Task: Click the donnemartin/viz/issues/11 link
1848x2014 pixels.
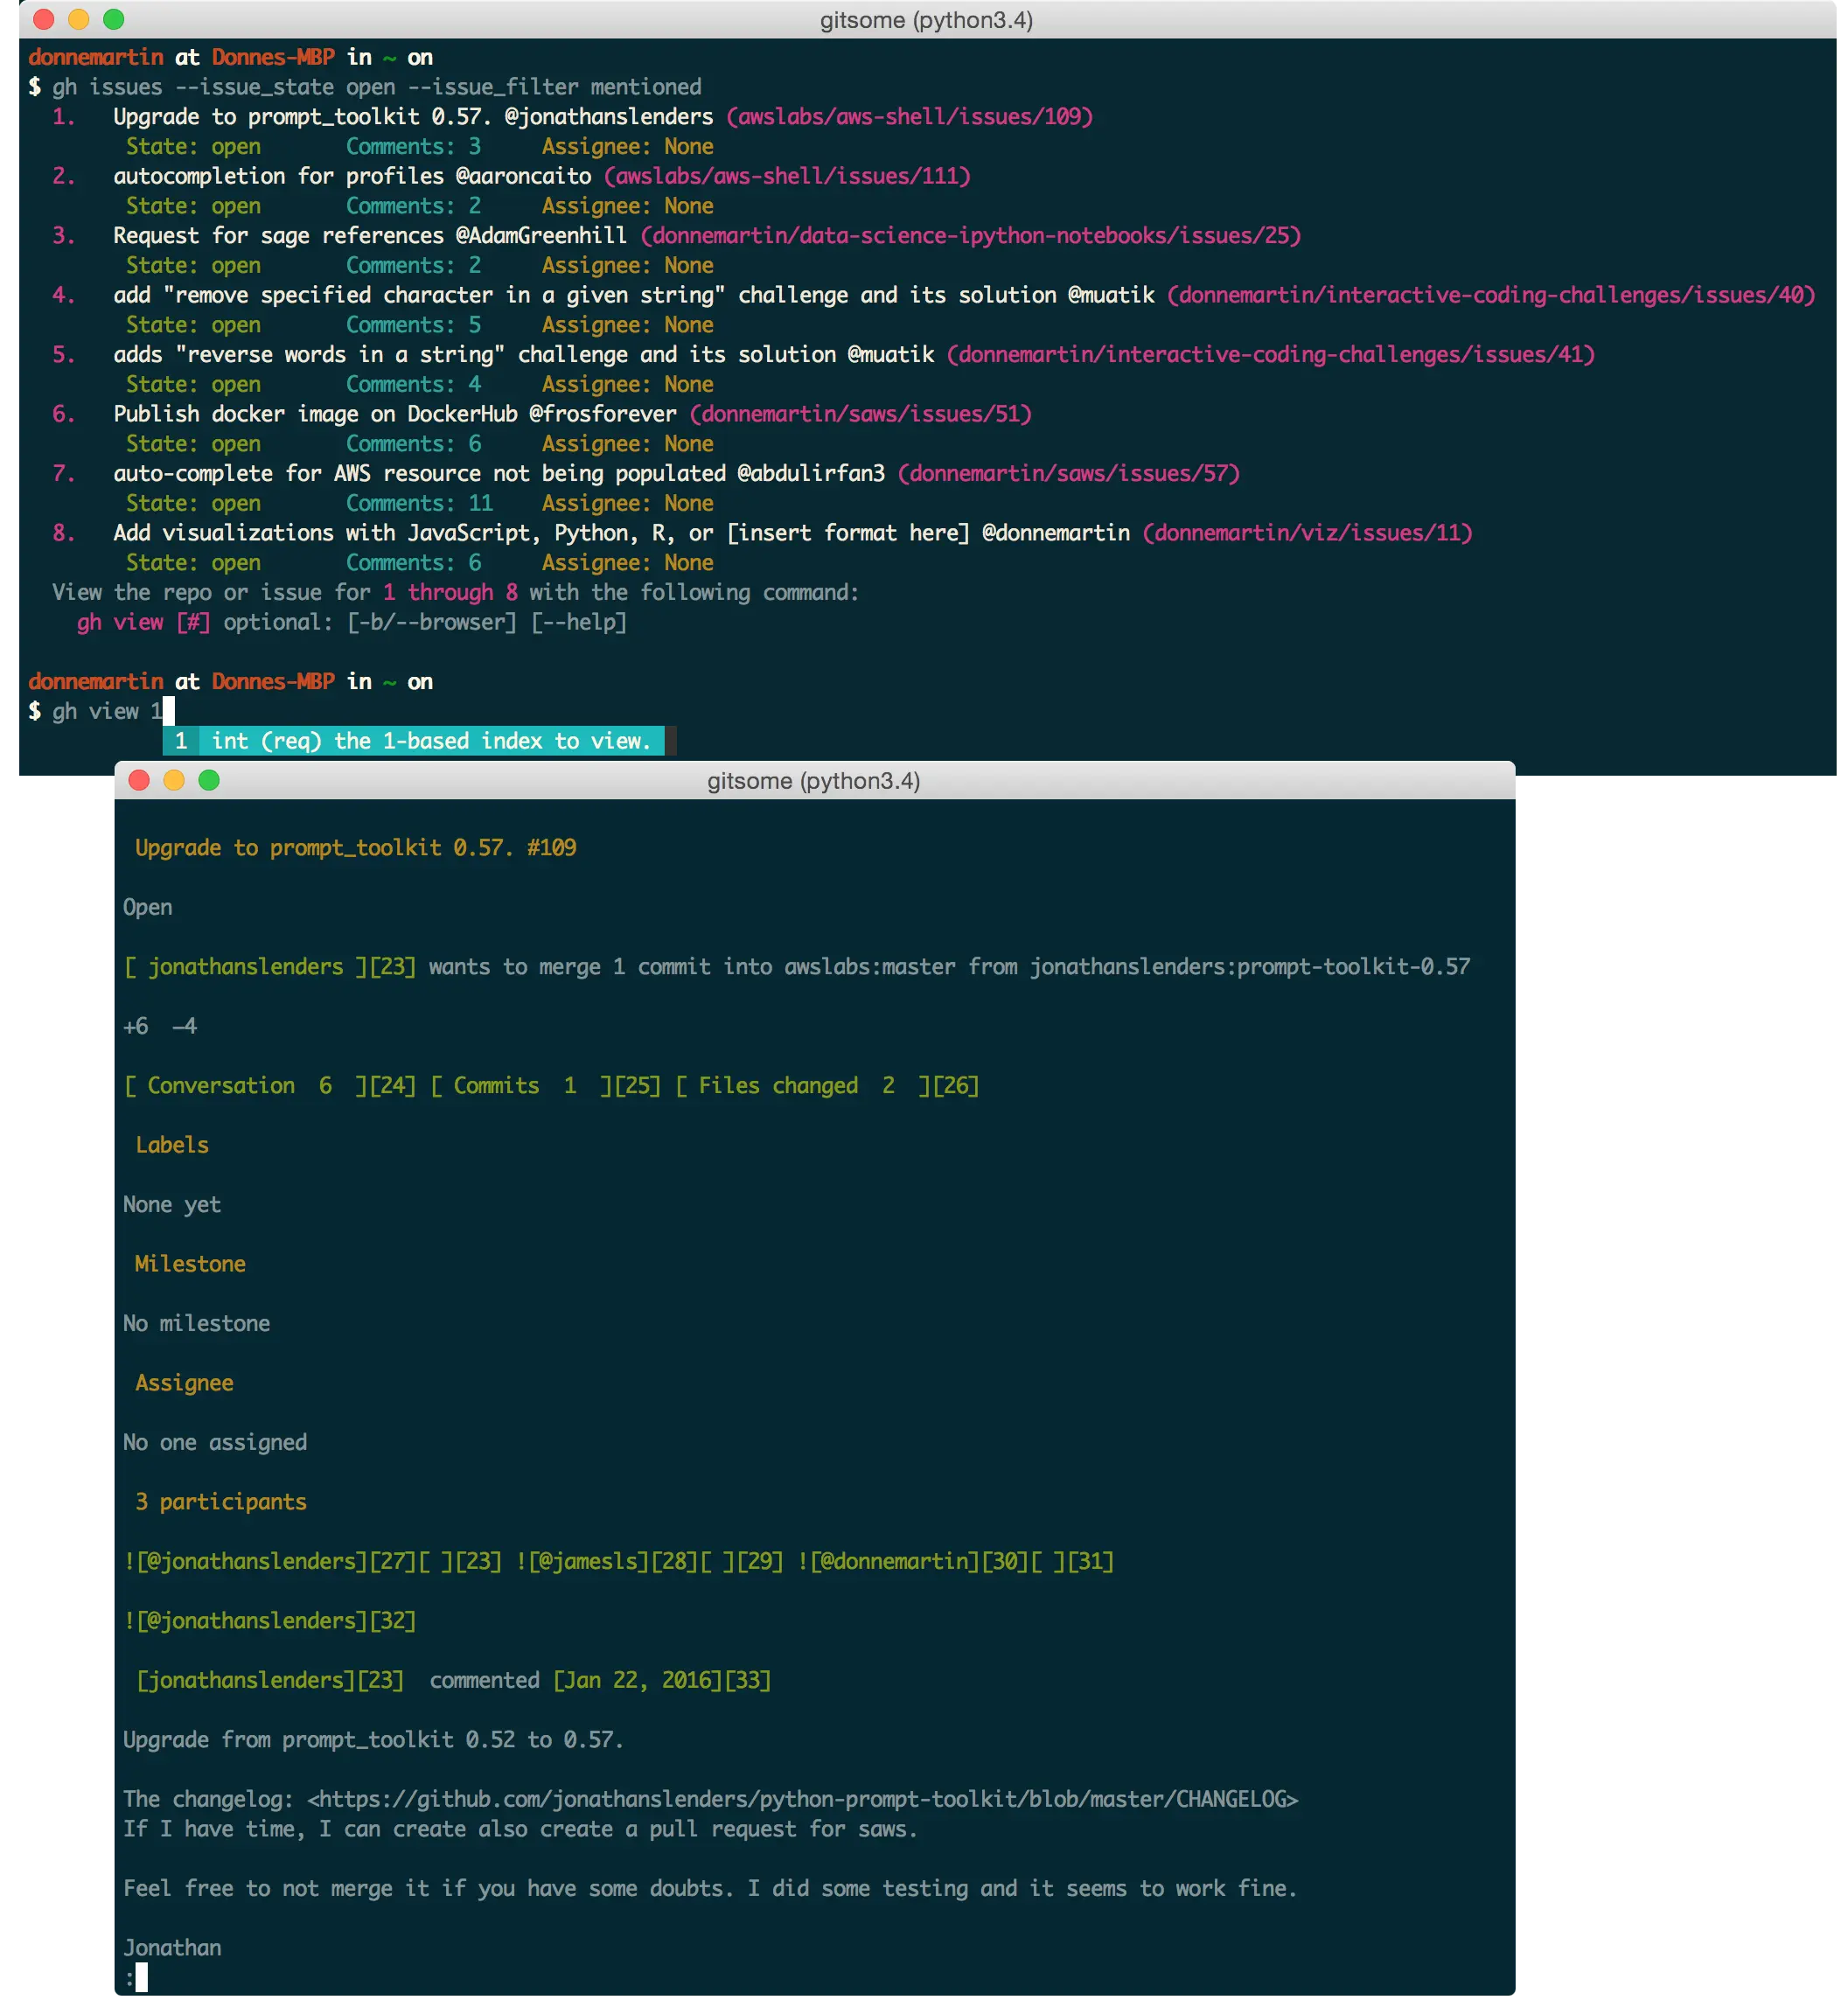Action: click(1307, 533)
